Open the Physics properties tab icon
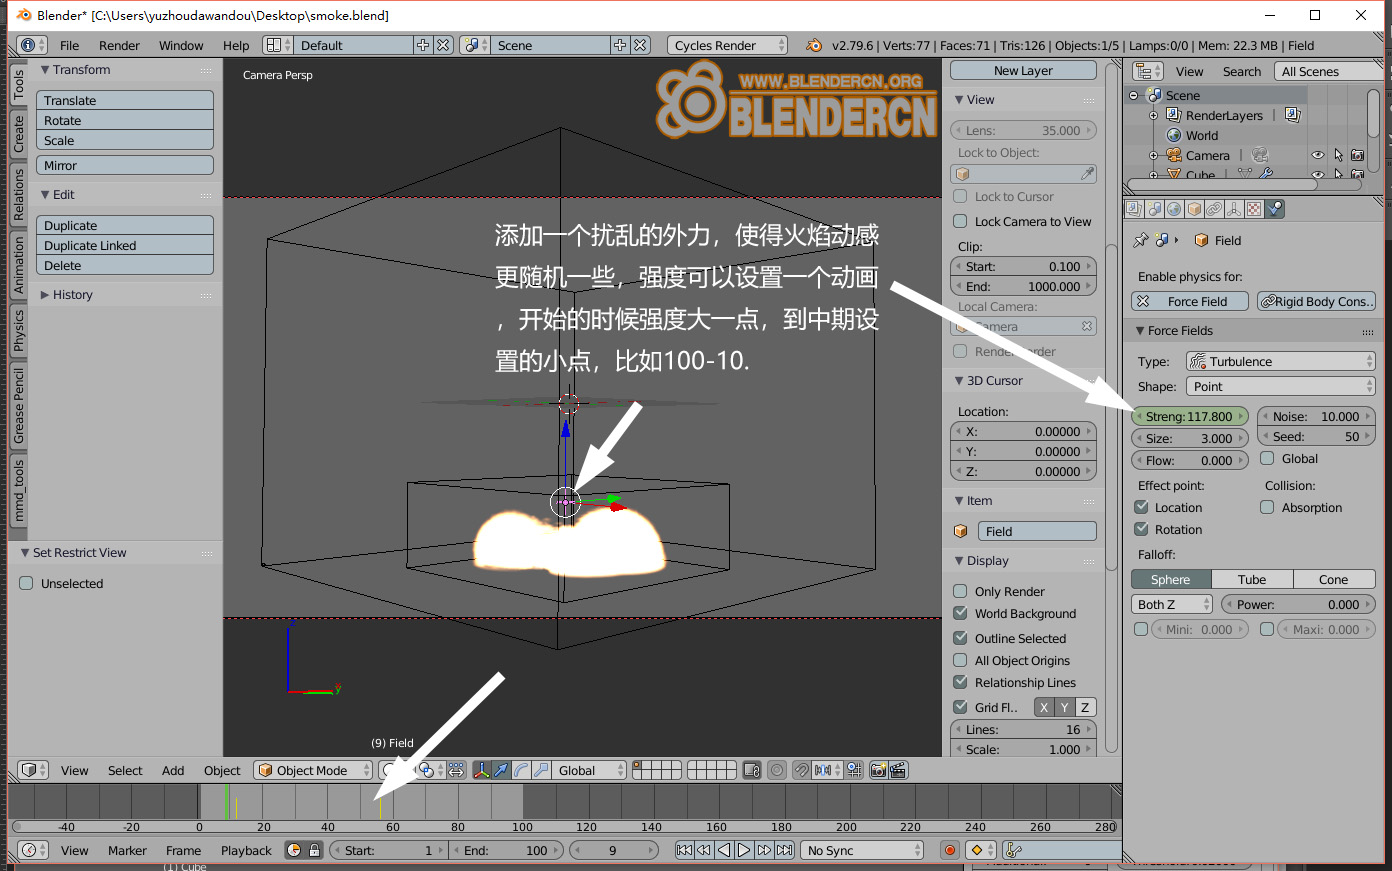Screen dimensions: 1392x871 [x=1275, y=209]
